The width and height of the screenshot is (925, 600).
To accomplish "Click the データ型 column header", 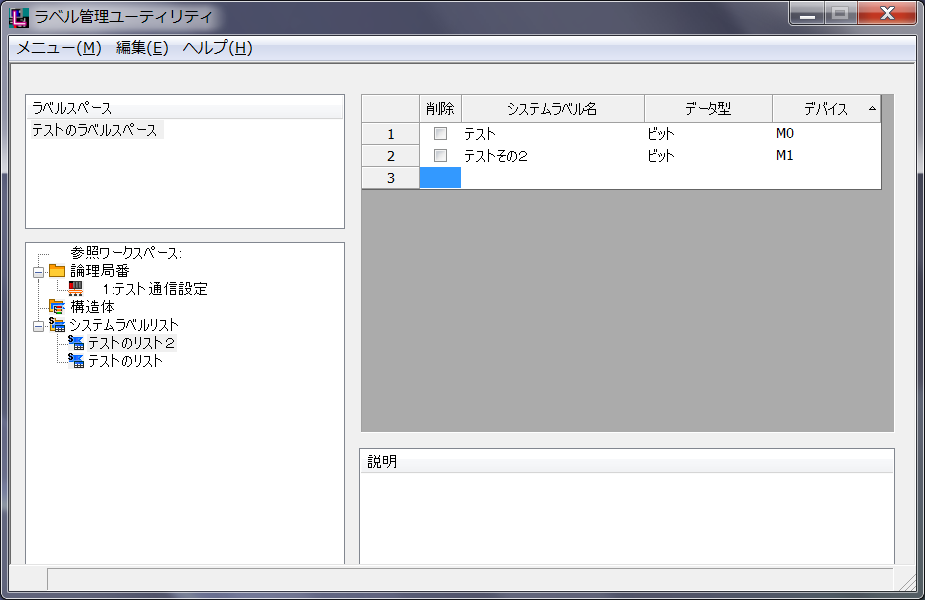I will 708,109.
